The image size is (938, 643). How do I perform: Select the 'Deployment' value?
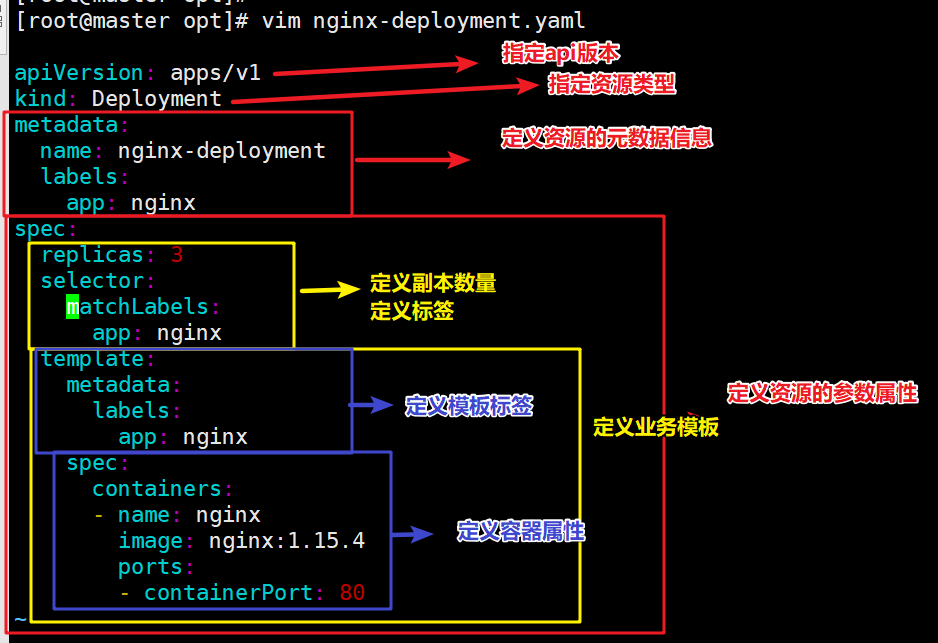pyautogui.click(x=157, y=99)
